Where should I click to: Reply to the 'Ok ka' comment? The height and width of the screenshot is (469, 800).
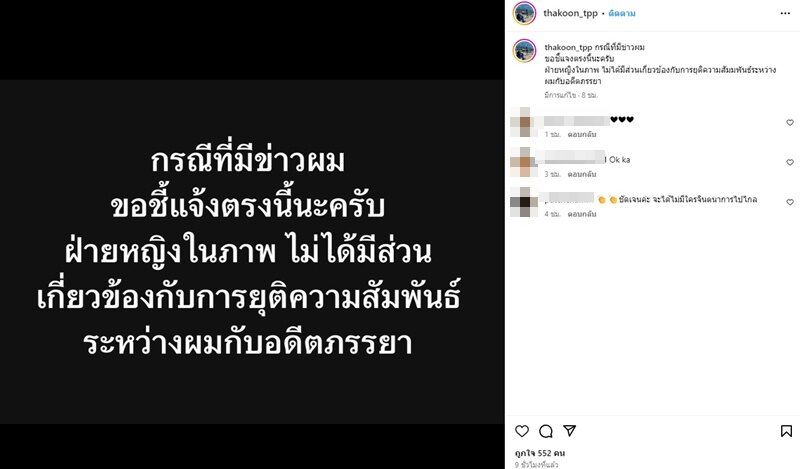[582, 174]
